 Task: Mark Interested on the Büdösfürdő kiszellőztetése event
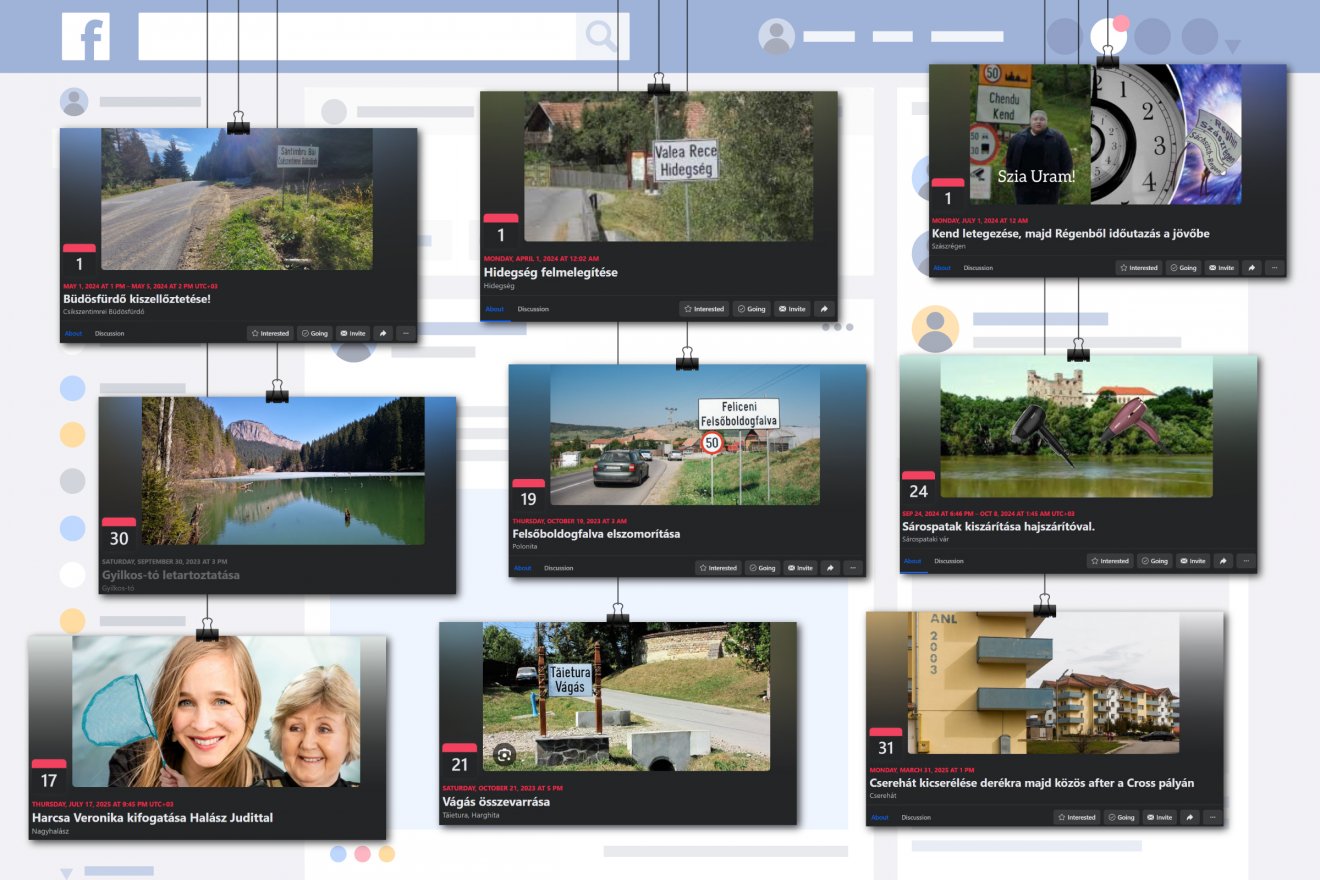pos(270,333)
